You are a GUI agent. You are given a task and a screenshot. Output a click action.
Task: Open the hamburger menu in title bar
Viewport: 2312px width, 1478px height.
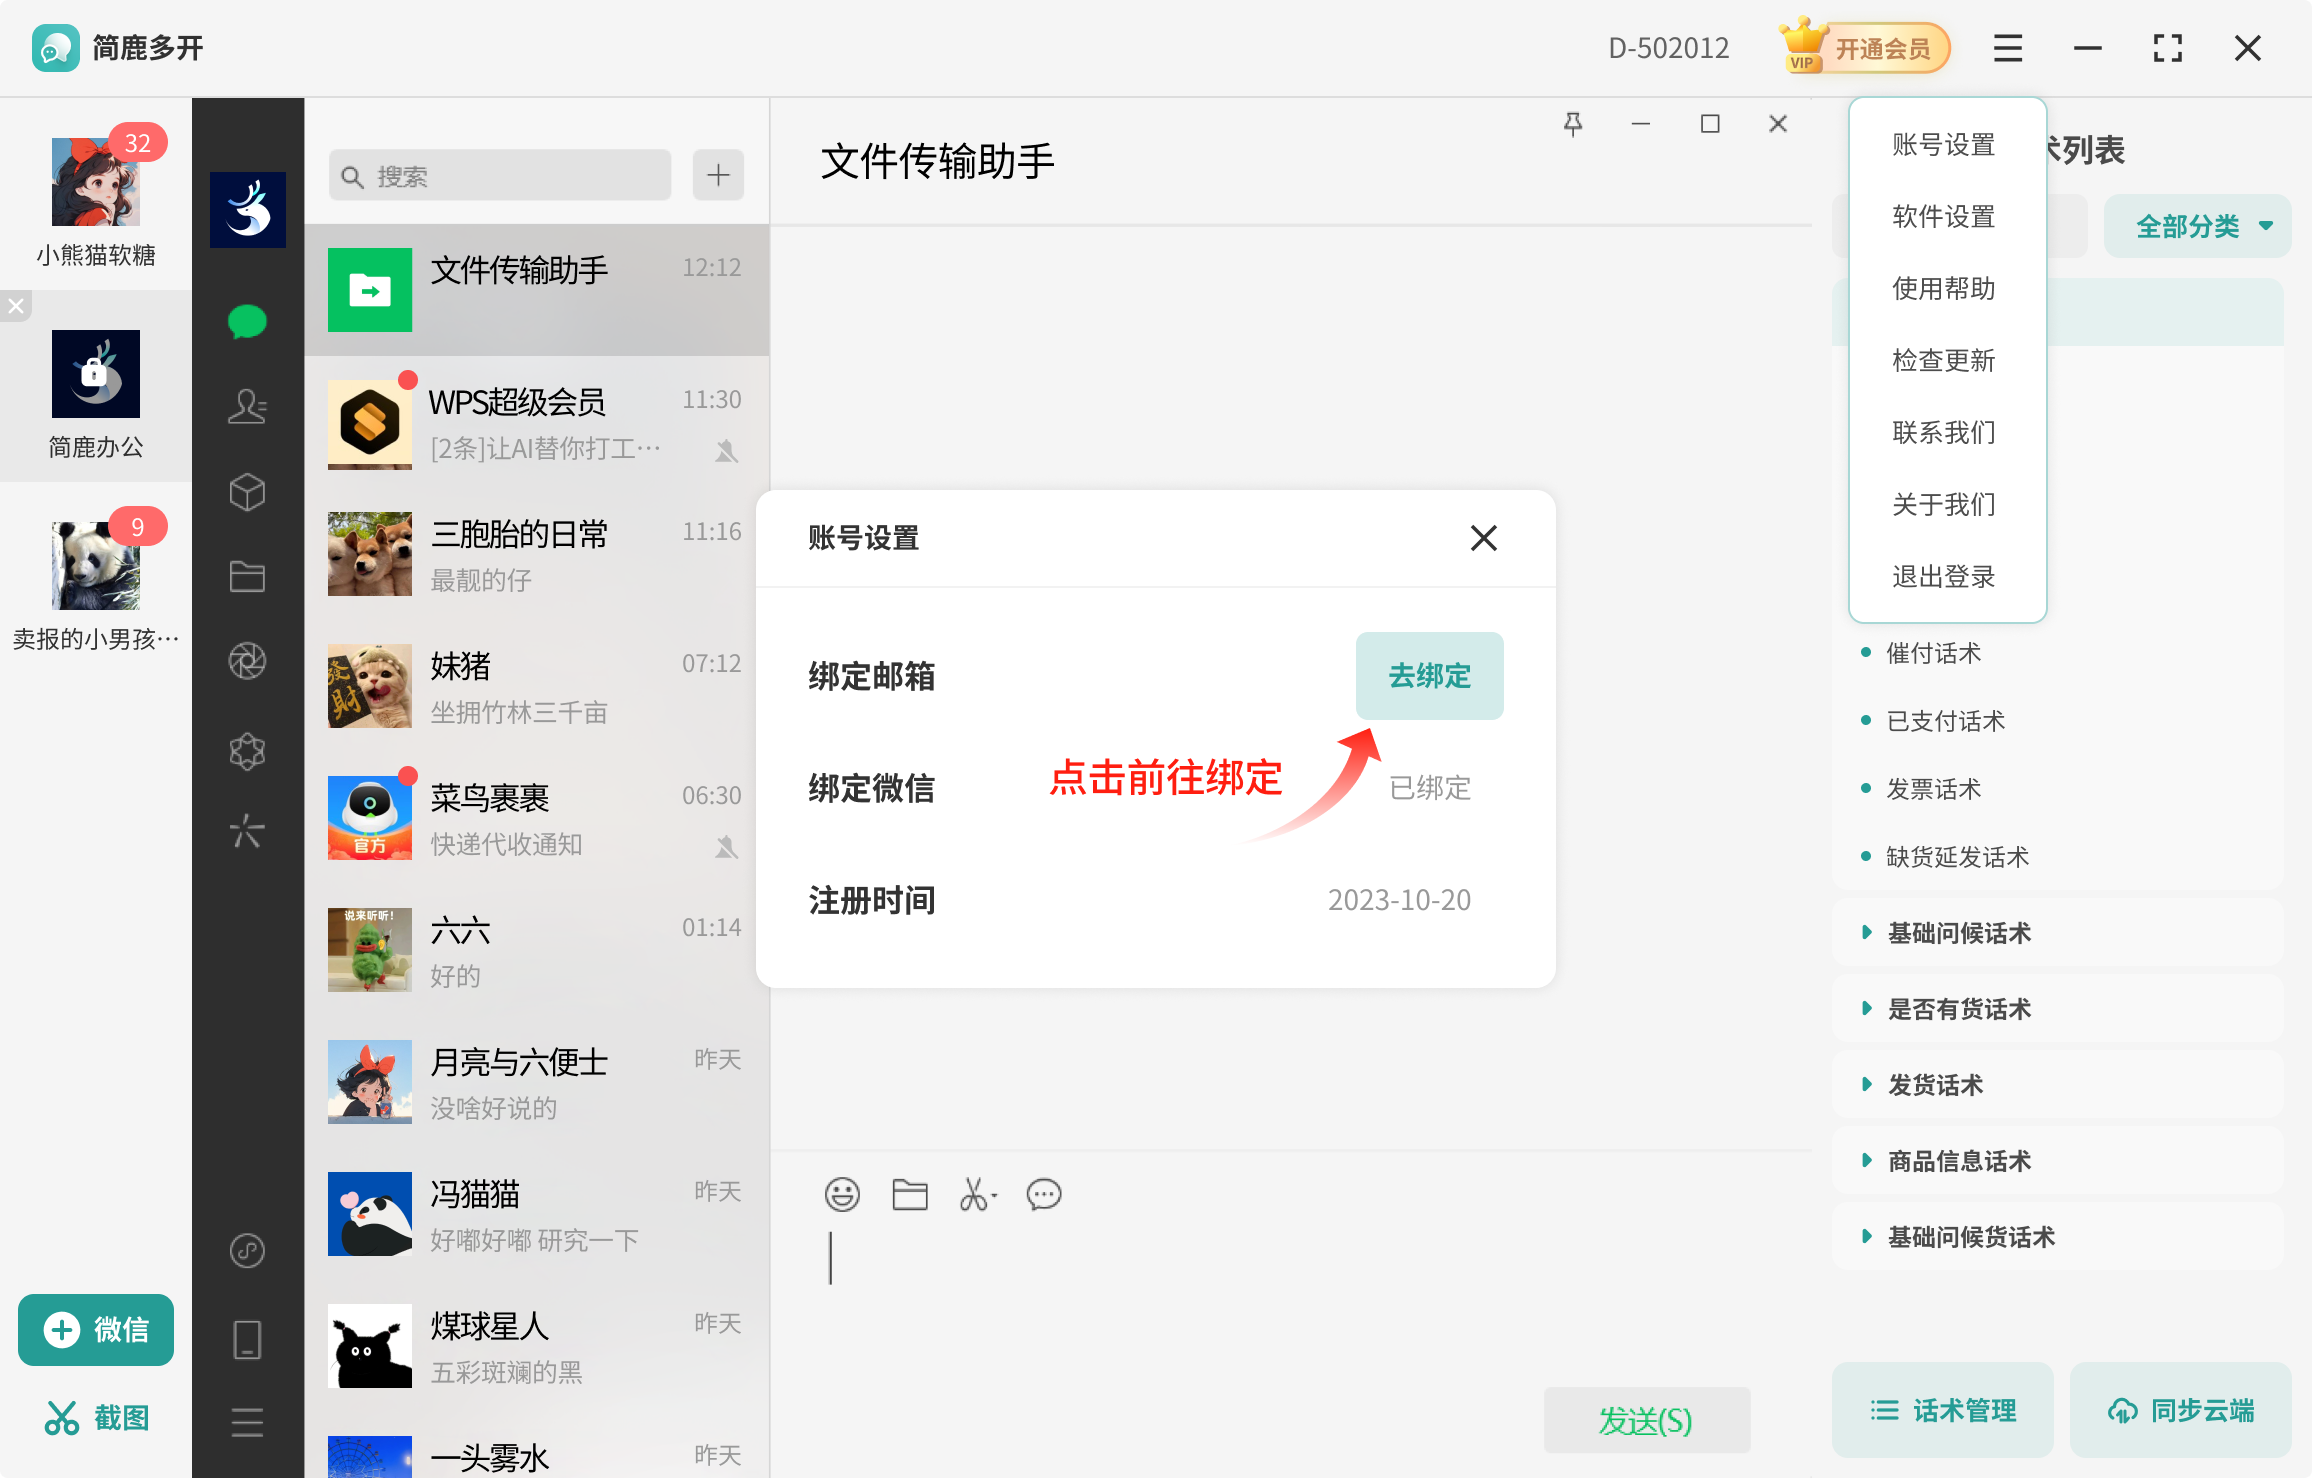(x=2007, y=48)
